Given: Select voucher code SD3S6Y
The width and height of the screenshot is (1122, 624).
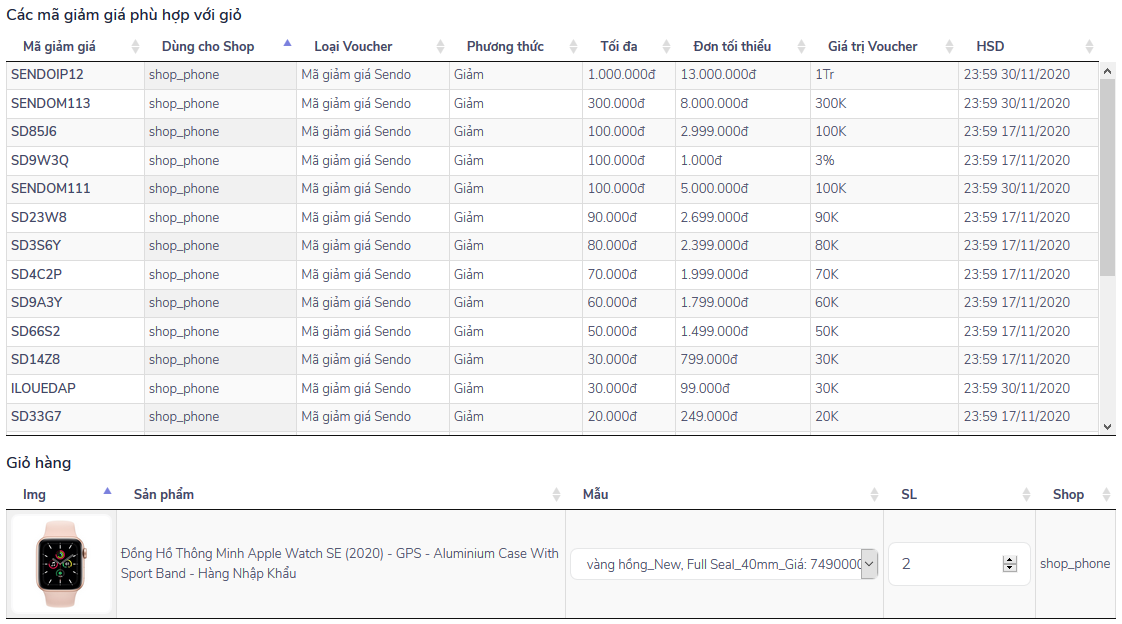Looking at the screenshot, I should (36, 245).
